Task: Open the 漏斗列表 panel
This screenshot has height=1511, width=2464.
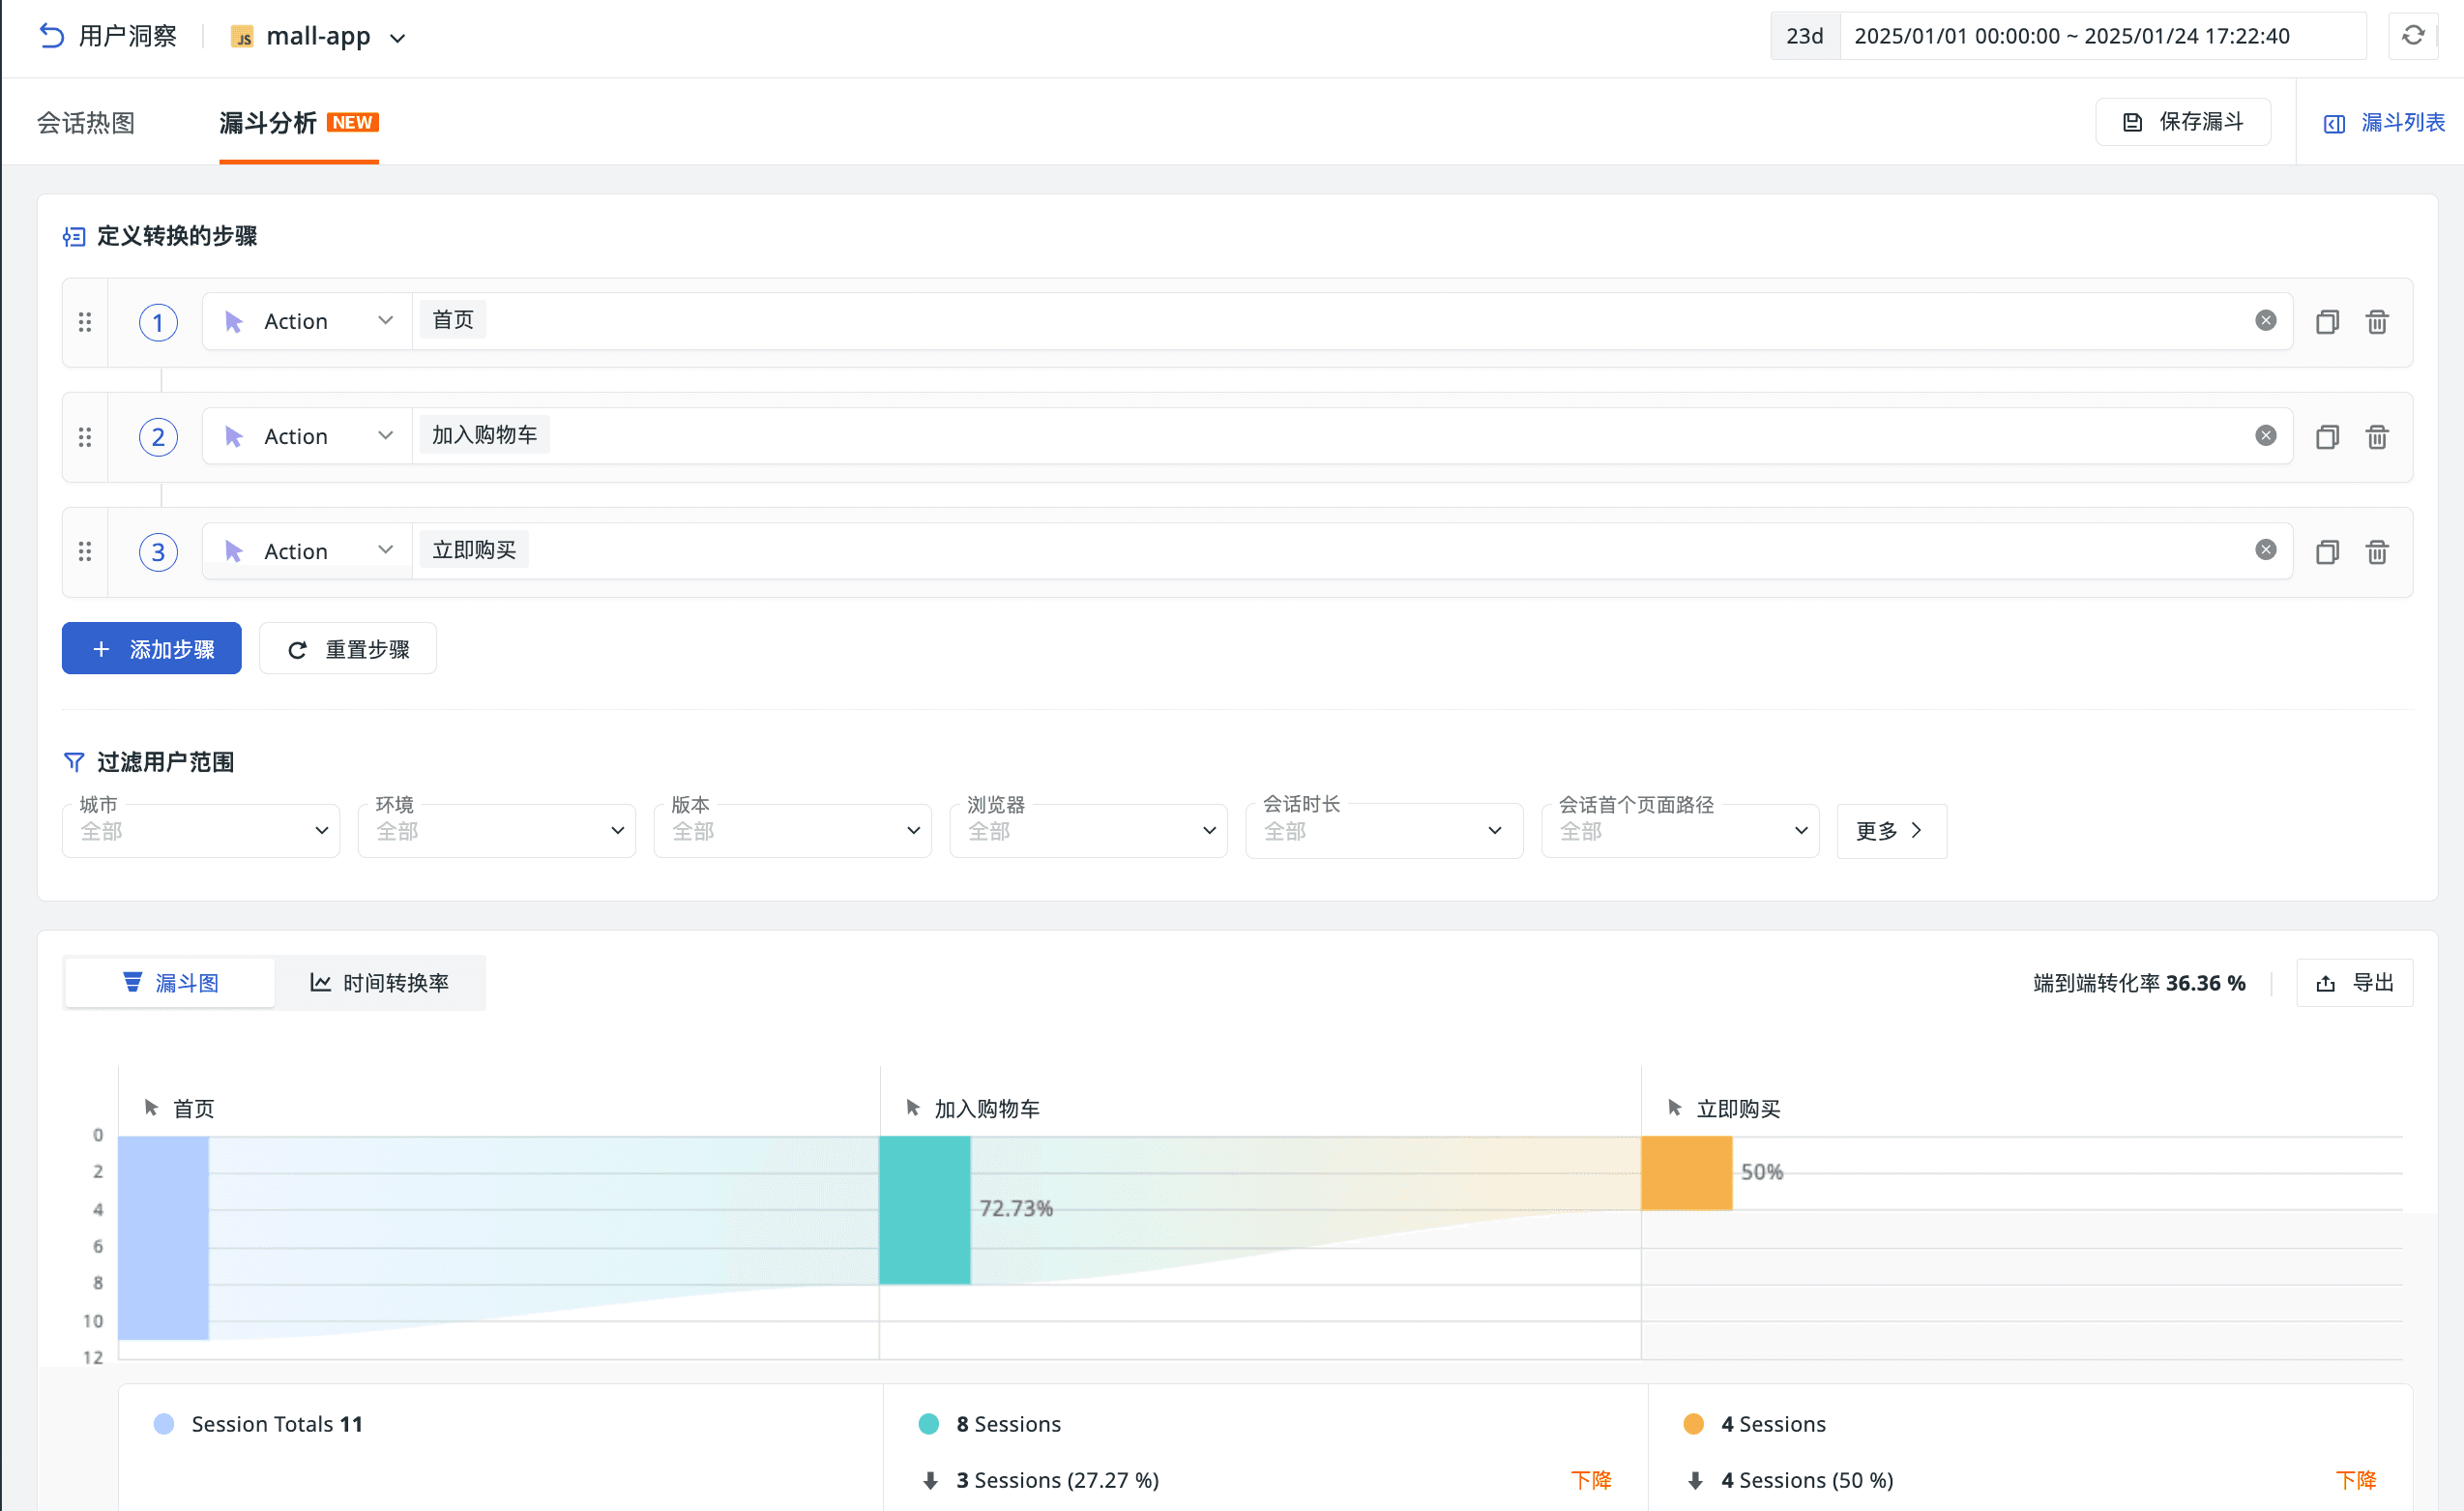Action: [x=2384, y=123]
